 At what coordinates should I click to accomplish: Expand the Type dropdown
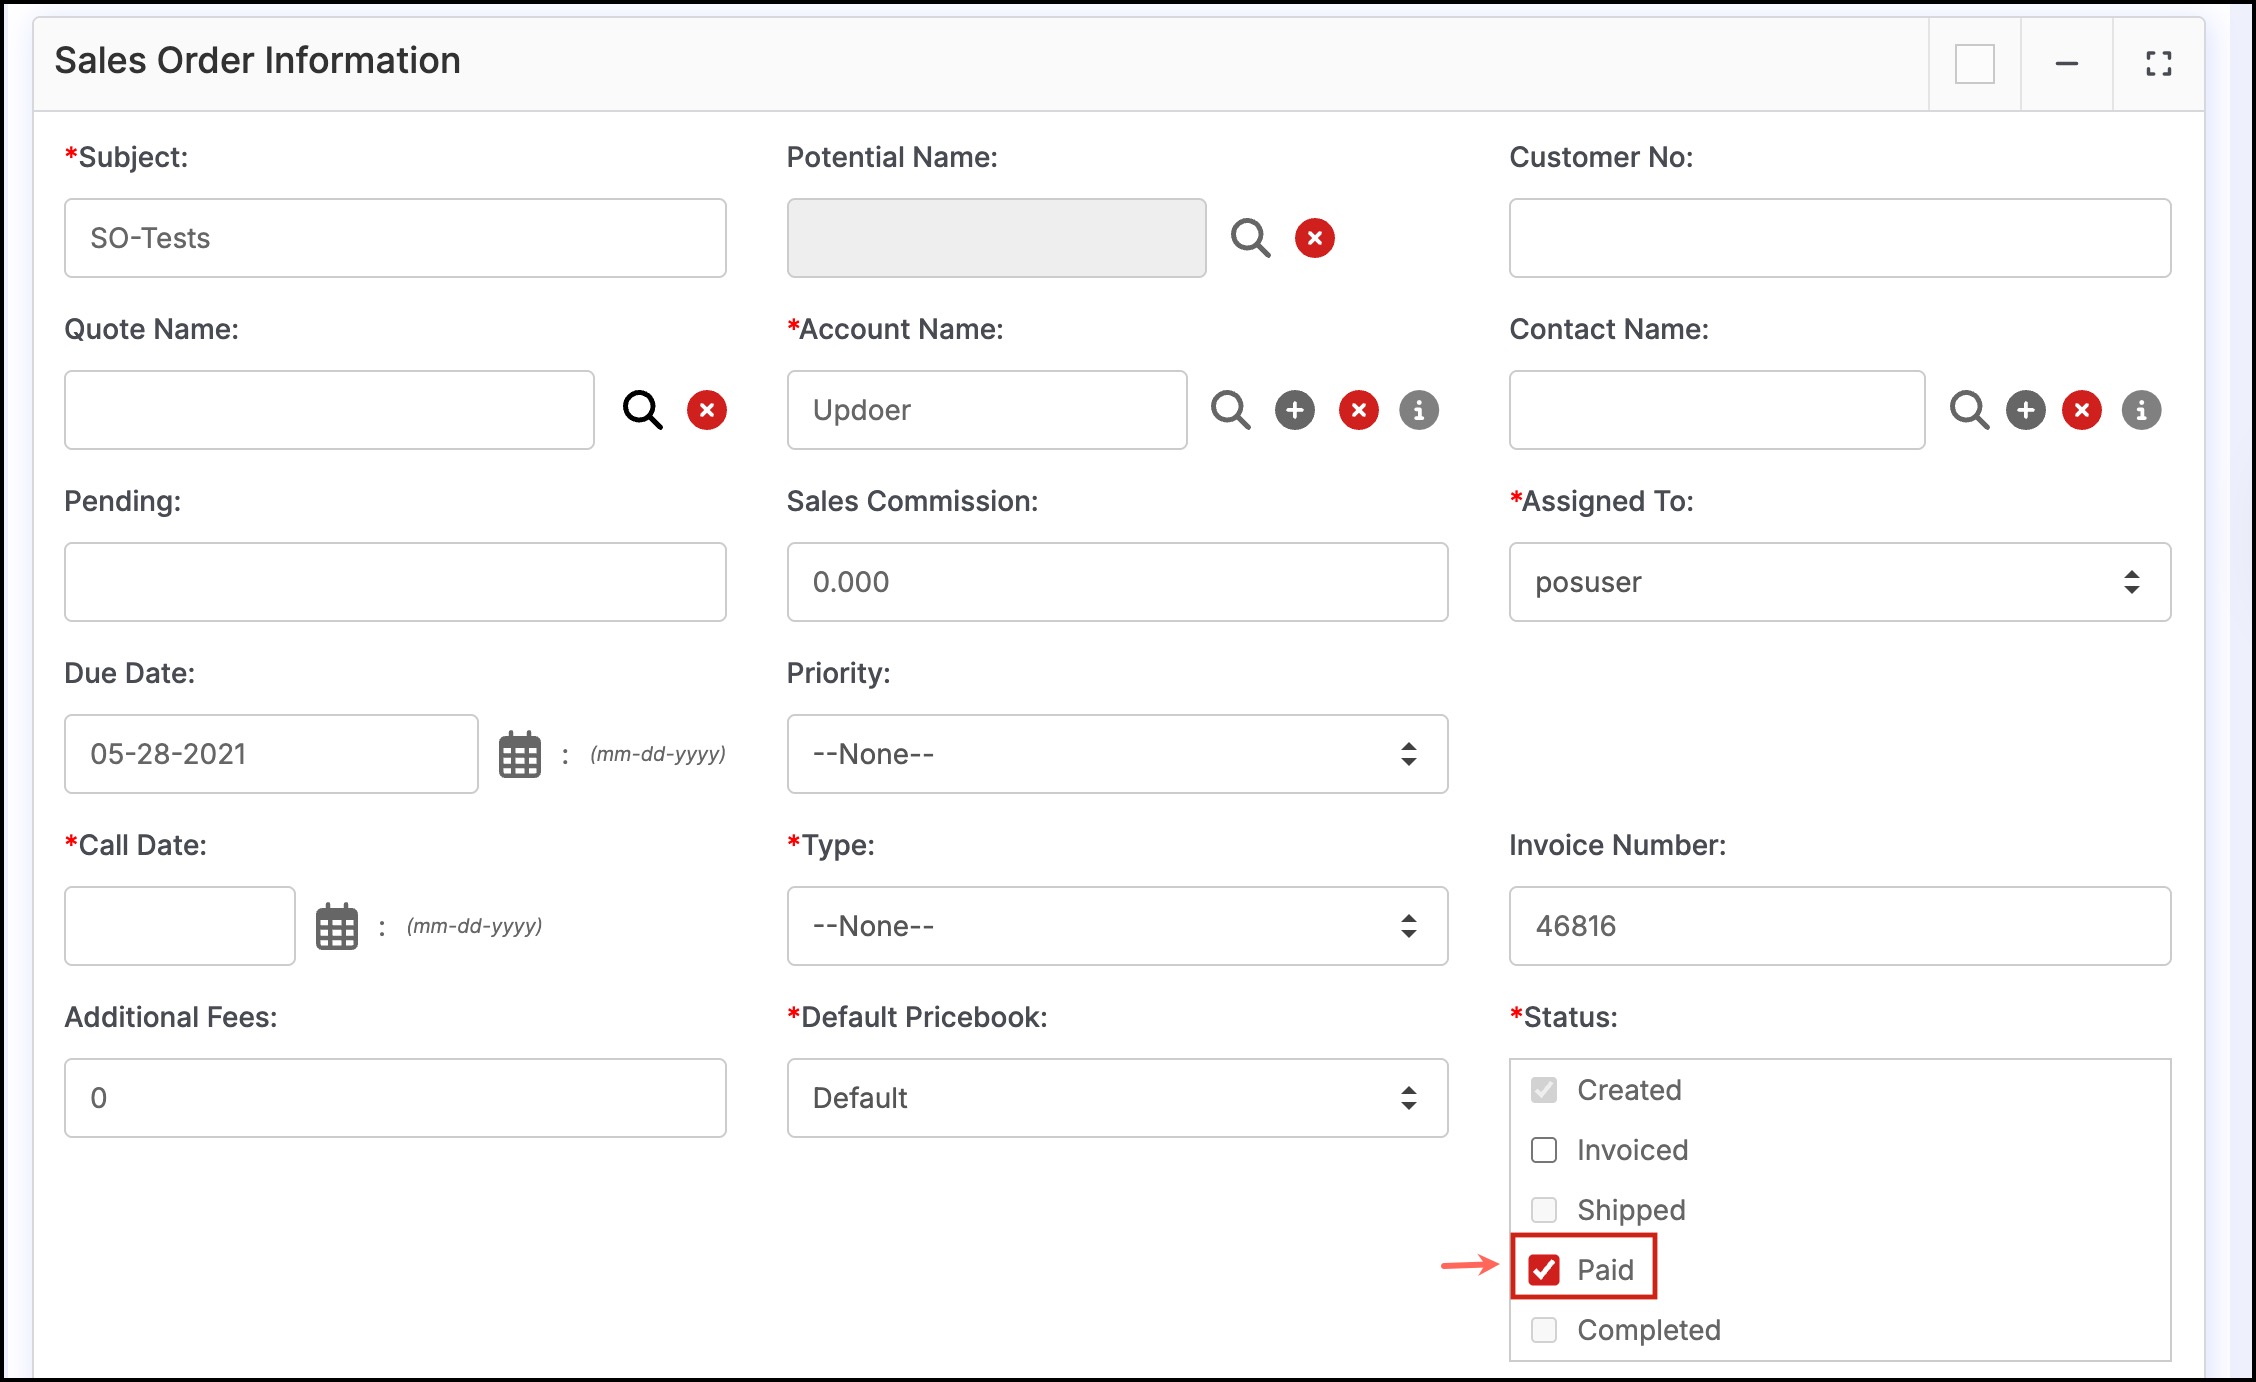coord(1116,926)
